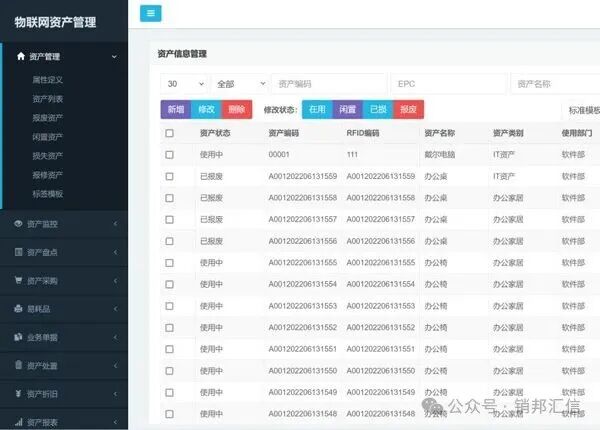This screenshot has height=430, width=600.
Task: Click the documents icon for 业务单据
Action: [18, 337]
